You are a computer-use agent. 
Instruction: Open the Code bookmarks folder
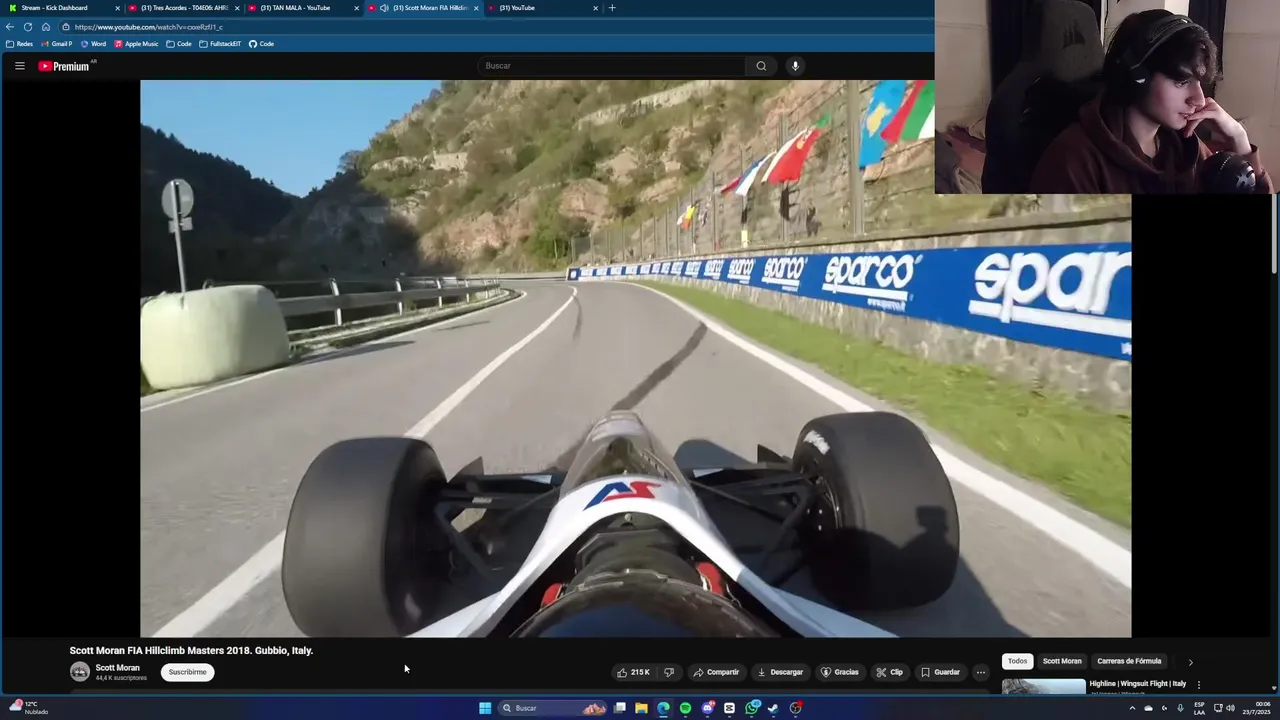coord(179,44)
